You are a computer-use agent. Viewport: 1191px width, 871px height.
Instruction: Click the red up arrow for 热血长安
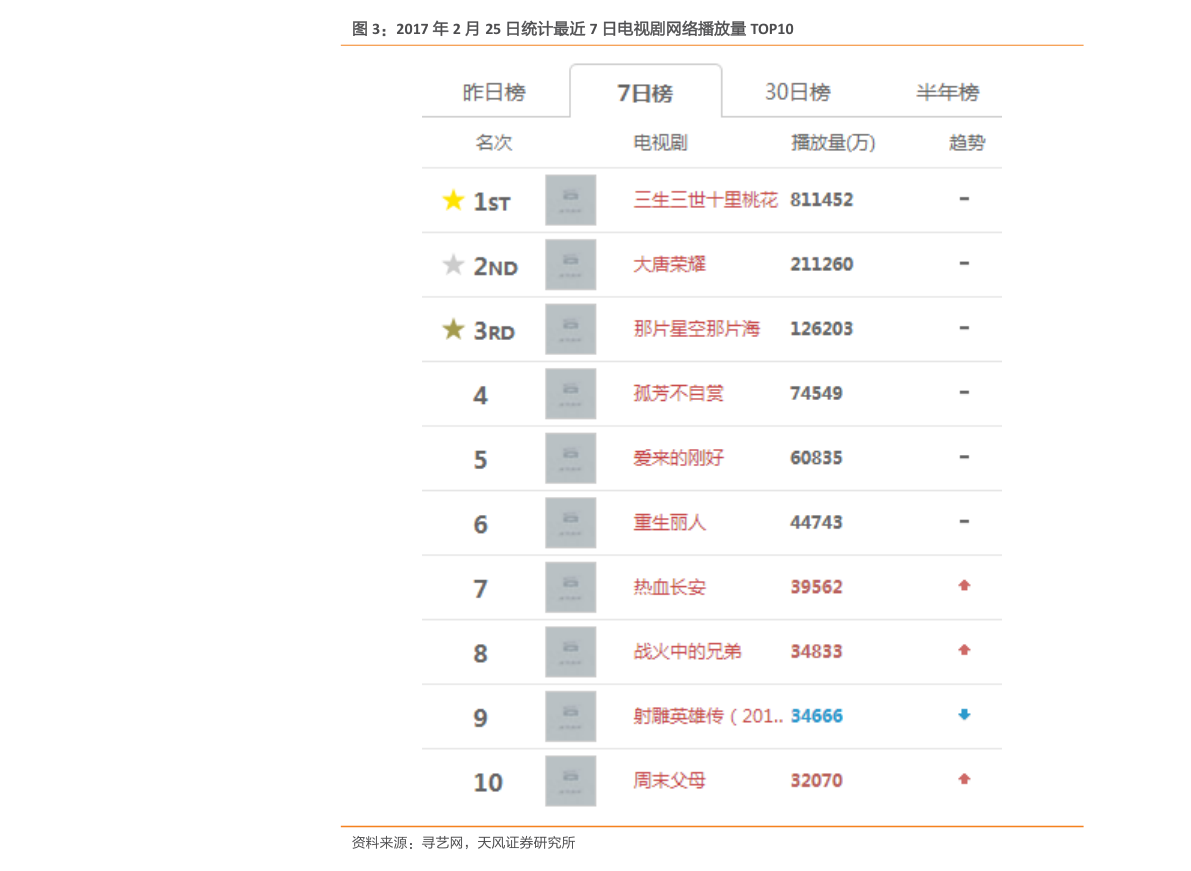point(964,585)
